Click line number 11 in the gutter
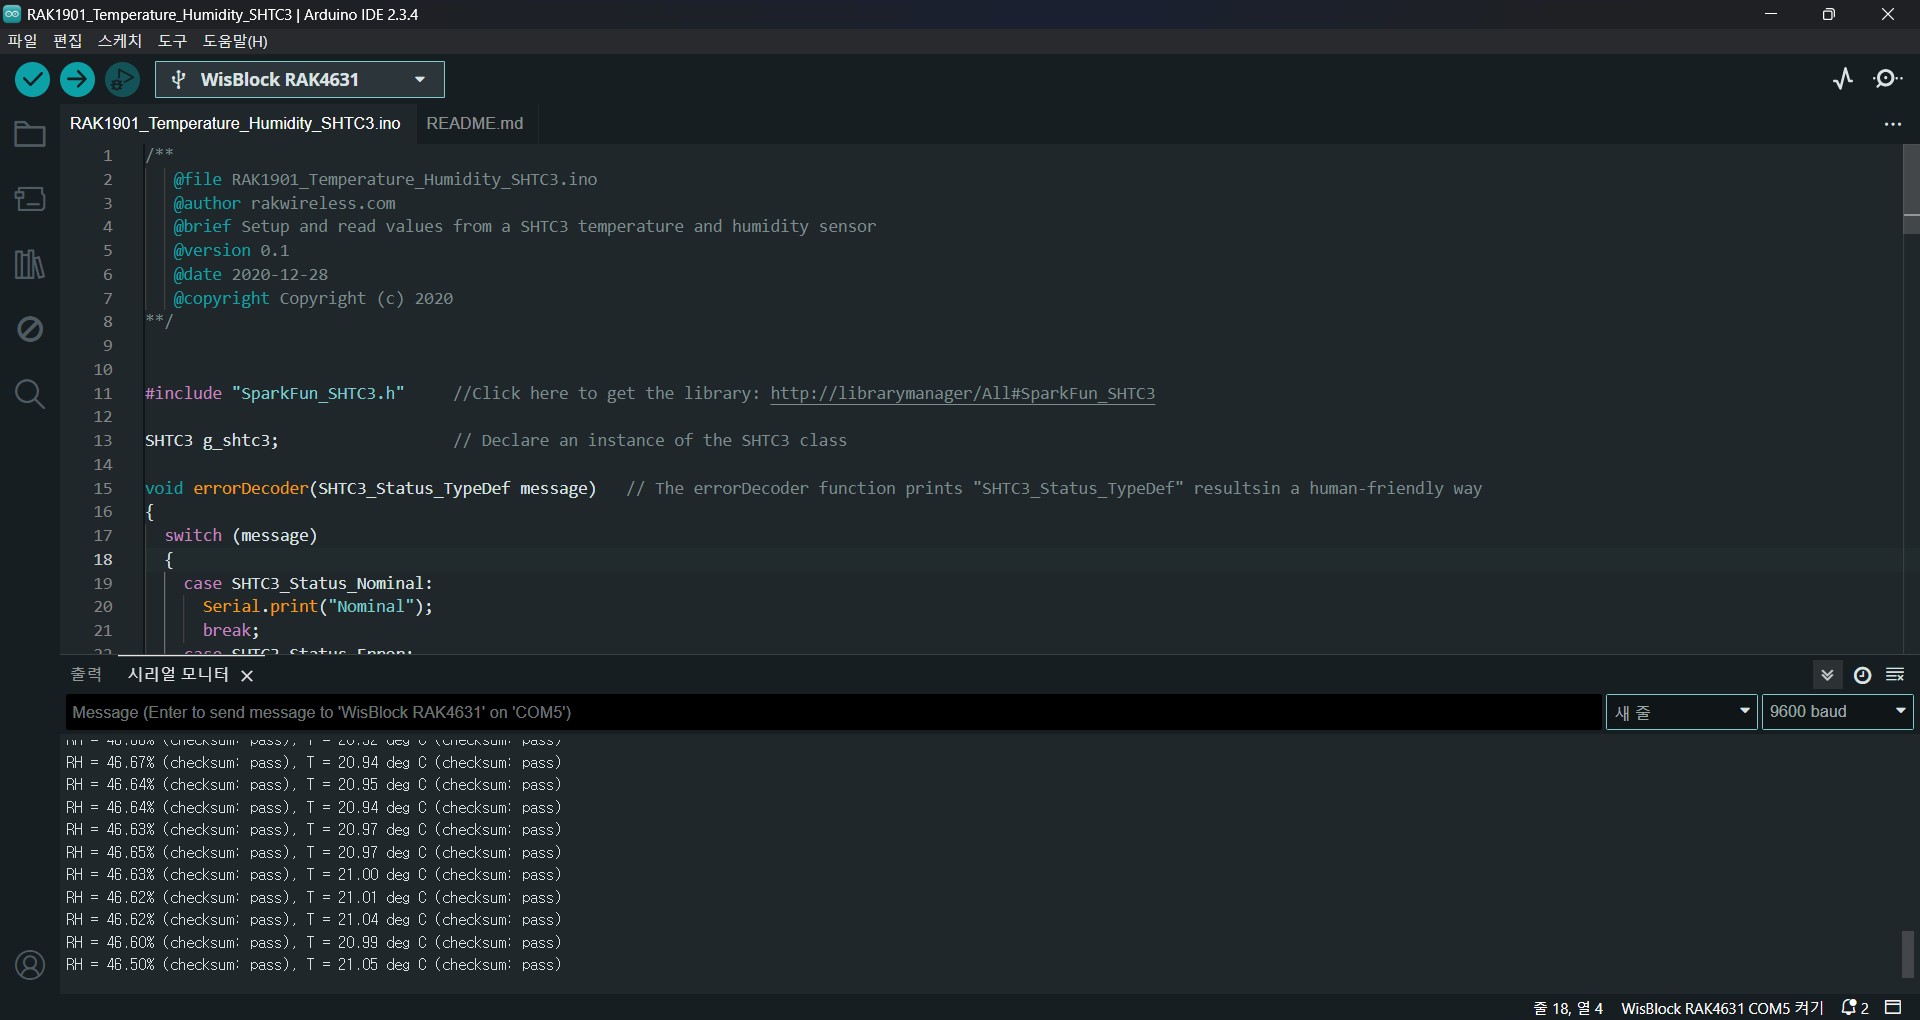Image resolution: width=1920 pixels, height=1020 pixels. pos(103,394)
